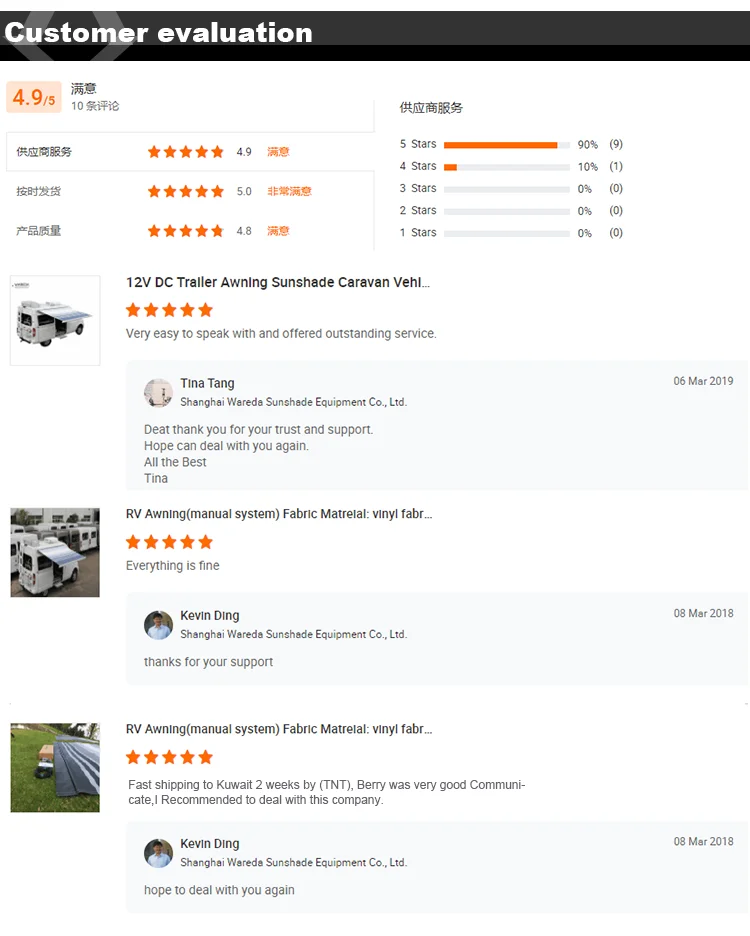Click the white van awning thumbnail
This screenshot has width=750, height=936.
[55, 320]
